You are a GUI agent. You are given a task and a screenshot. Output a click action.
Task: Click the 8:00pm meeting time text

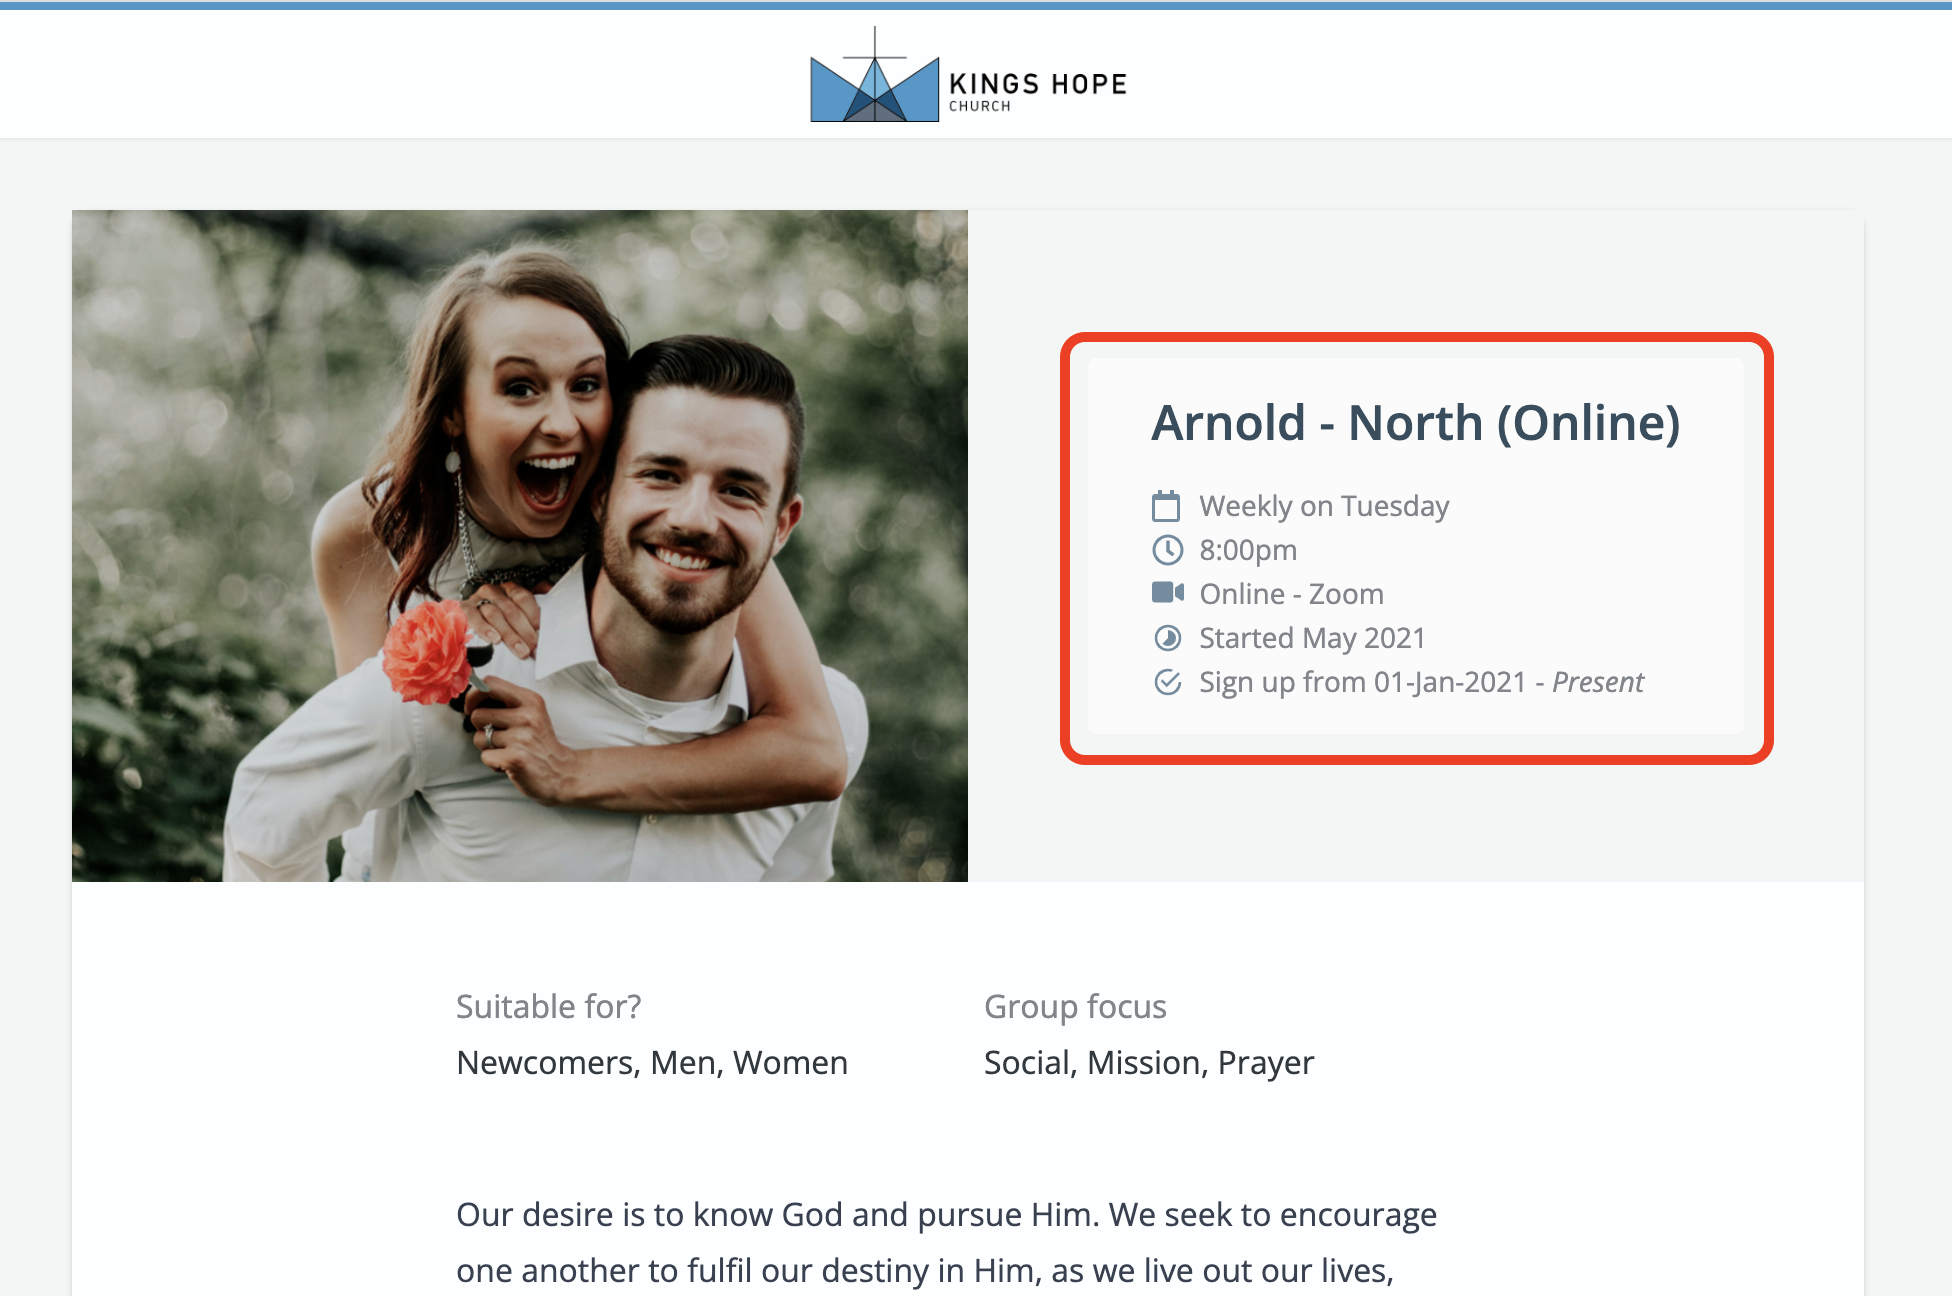coord(1247,550)
